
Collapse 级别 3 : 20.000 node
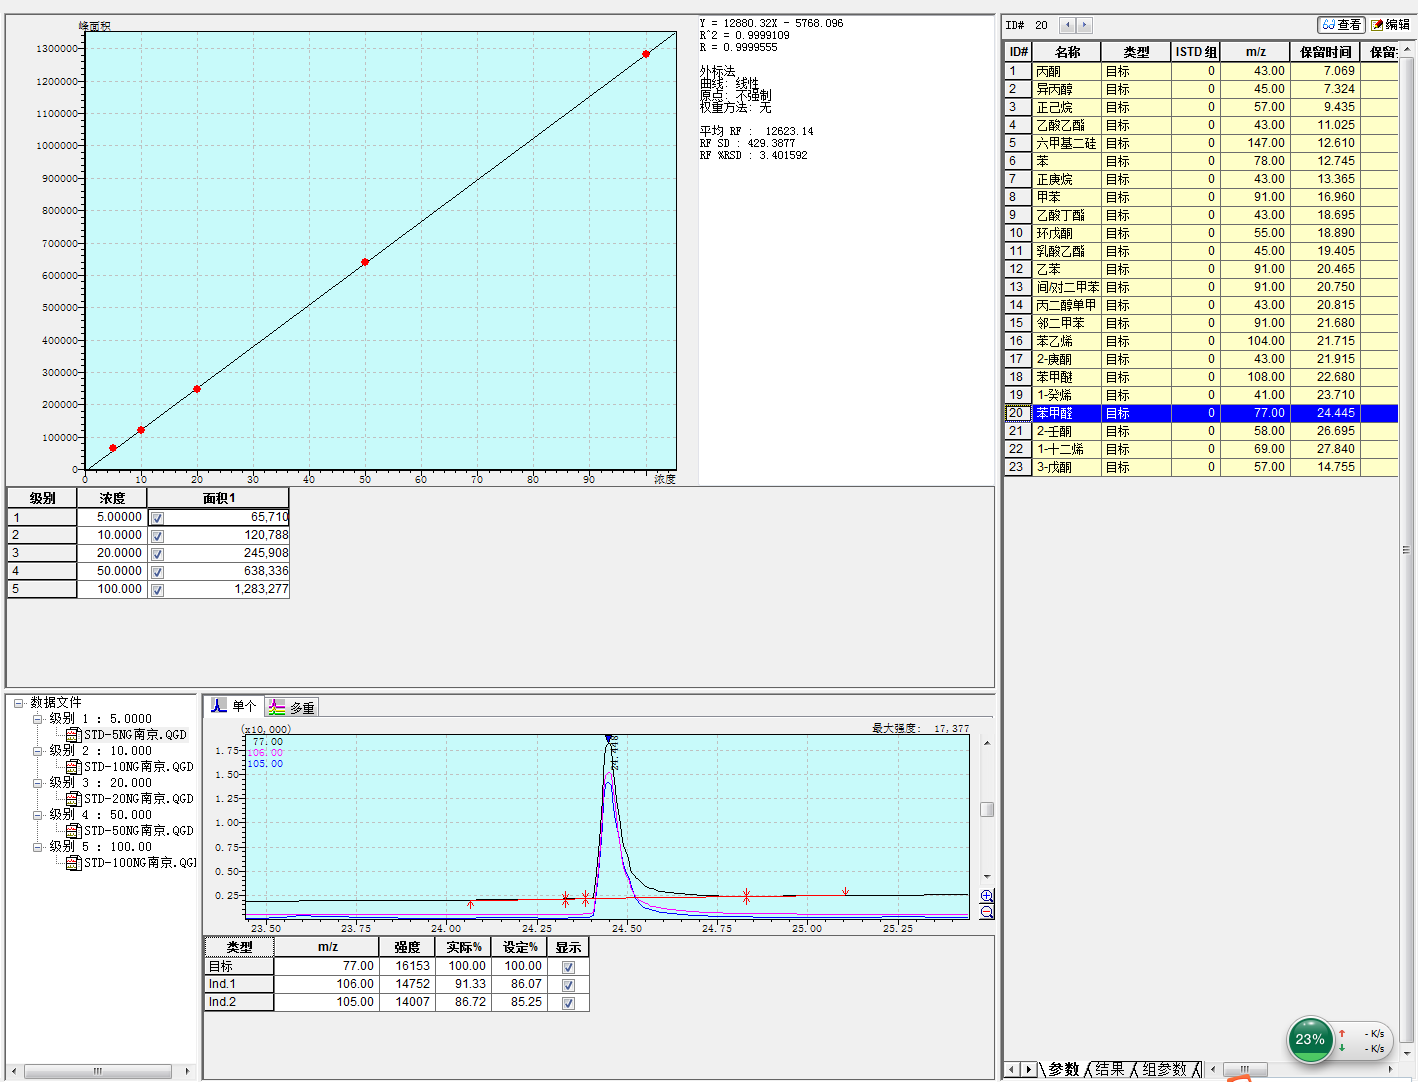pos(37,783)
